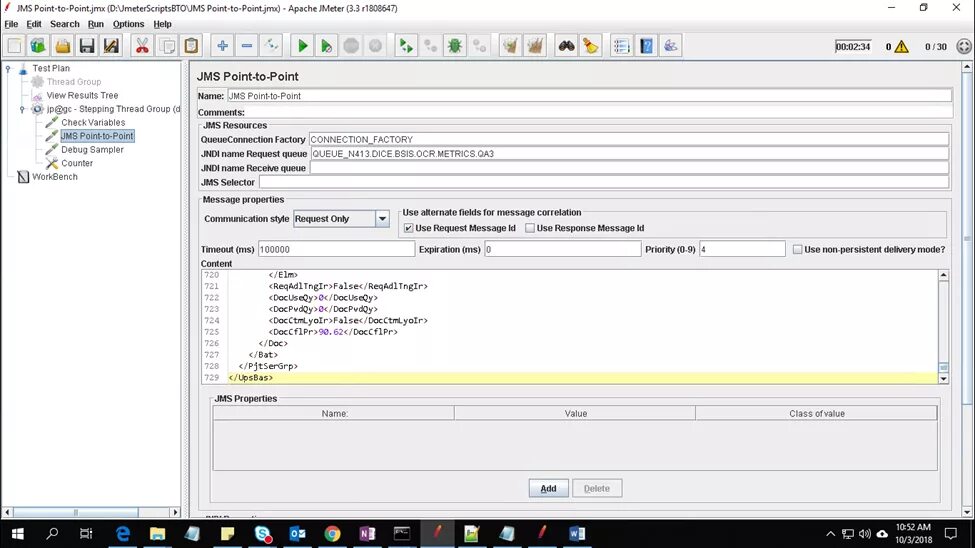Click the Clear results broom icon
The image size is (975, 548).
[x=511, y=45]
